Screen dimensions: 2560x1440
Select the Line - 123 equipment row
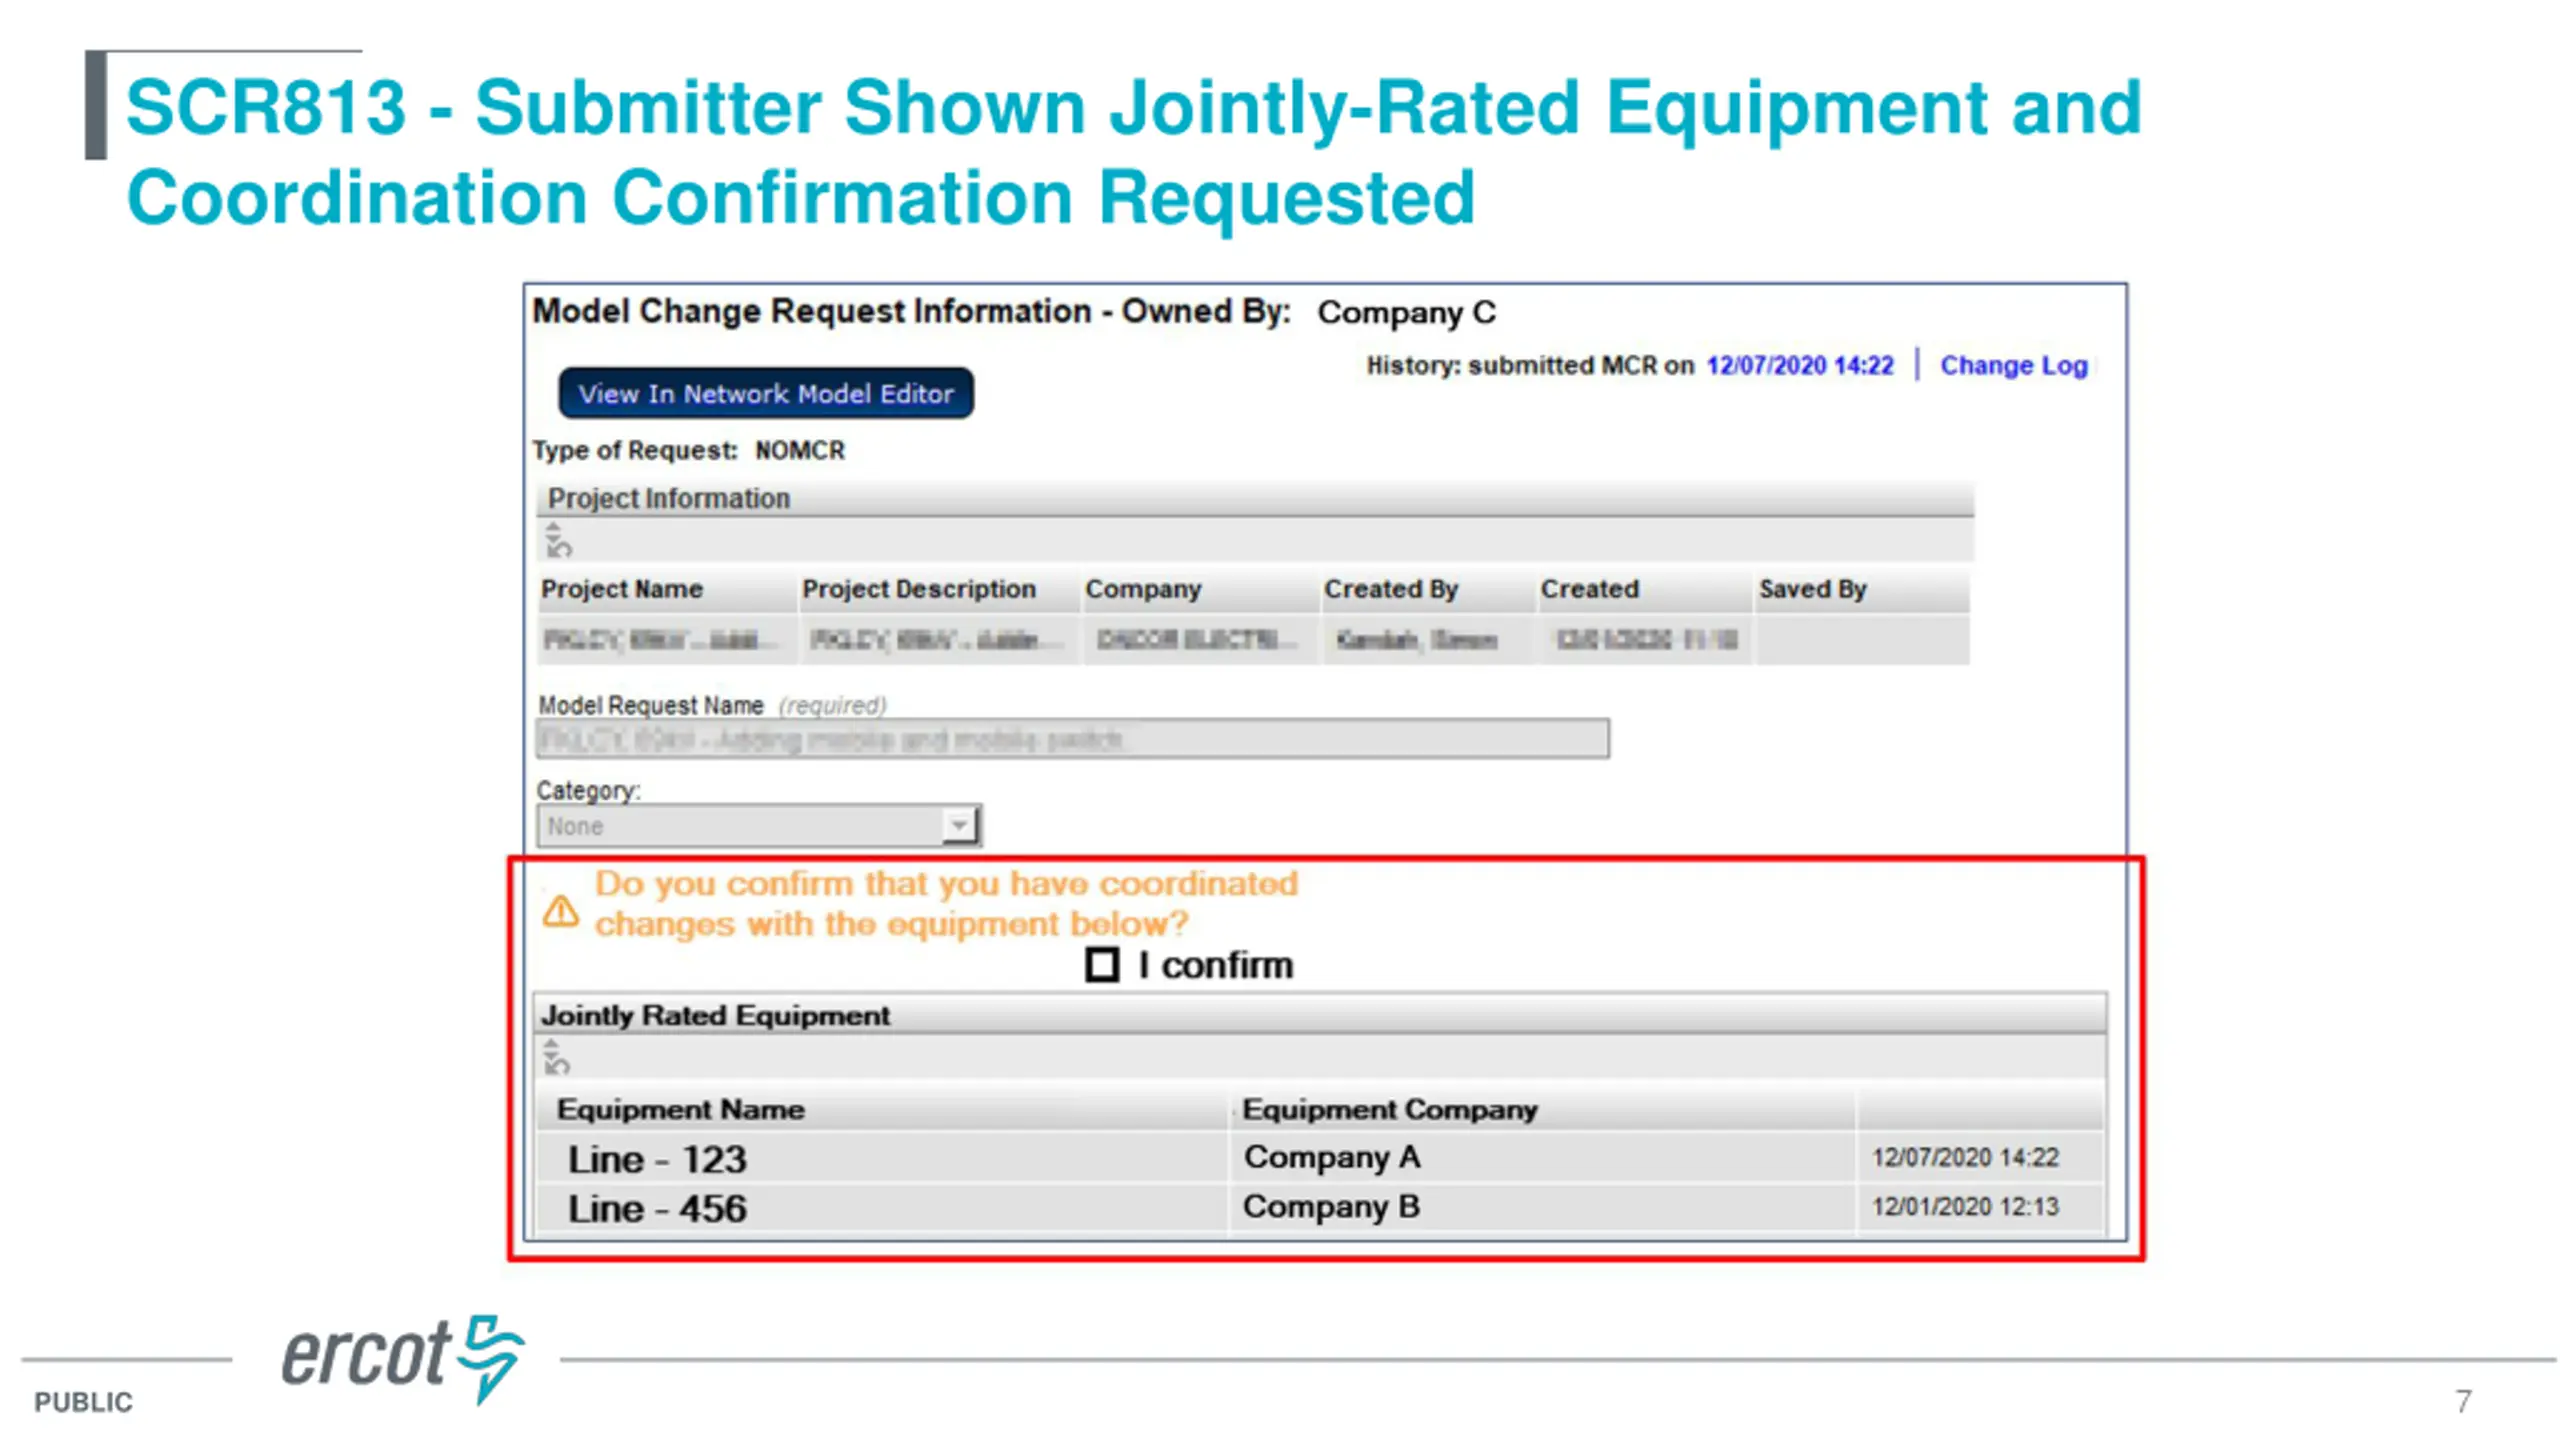pos(1320,1158)
